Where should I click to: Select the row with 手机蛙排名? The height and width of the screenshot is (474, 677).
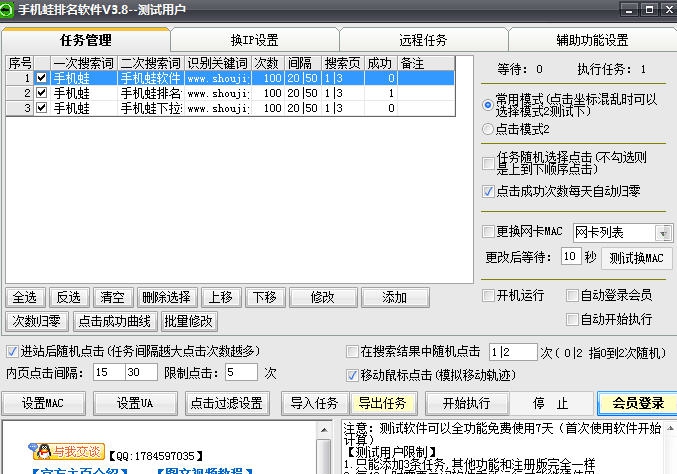click(231, 93)
